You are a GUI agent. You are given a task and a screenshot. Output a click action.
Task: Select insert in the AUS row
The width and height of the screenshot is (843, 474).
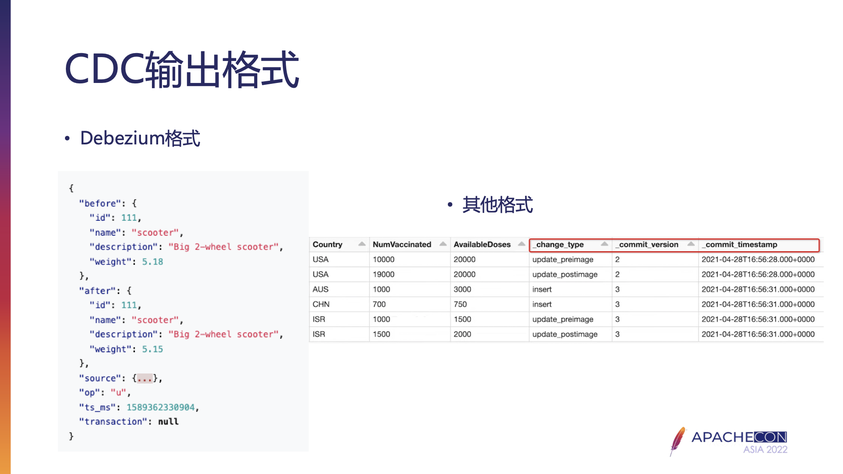[542, 290]
